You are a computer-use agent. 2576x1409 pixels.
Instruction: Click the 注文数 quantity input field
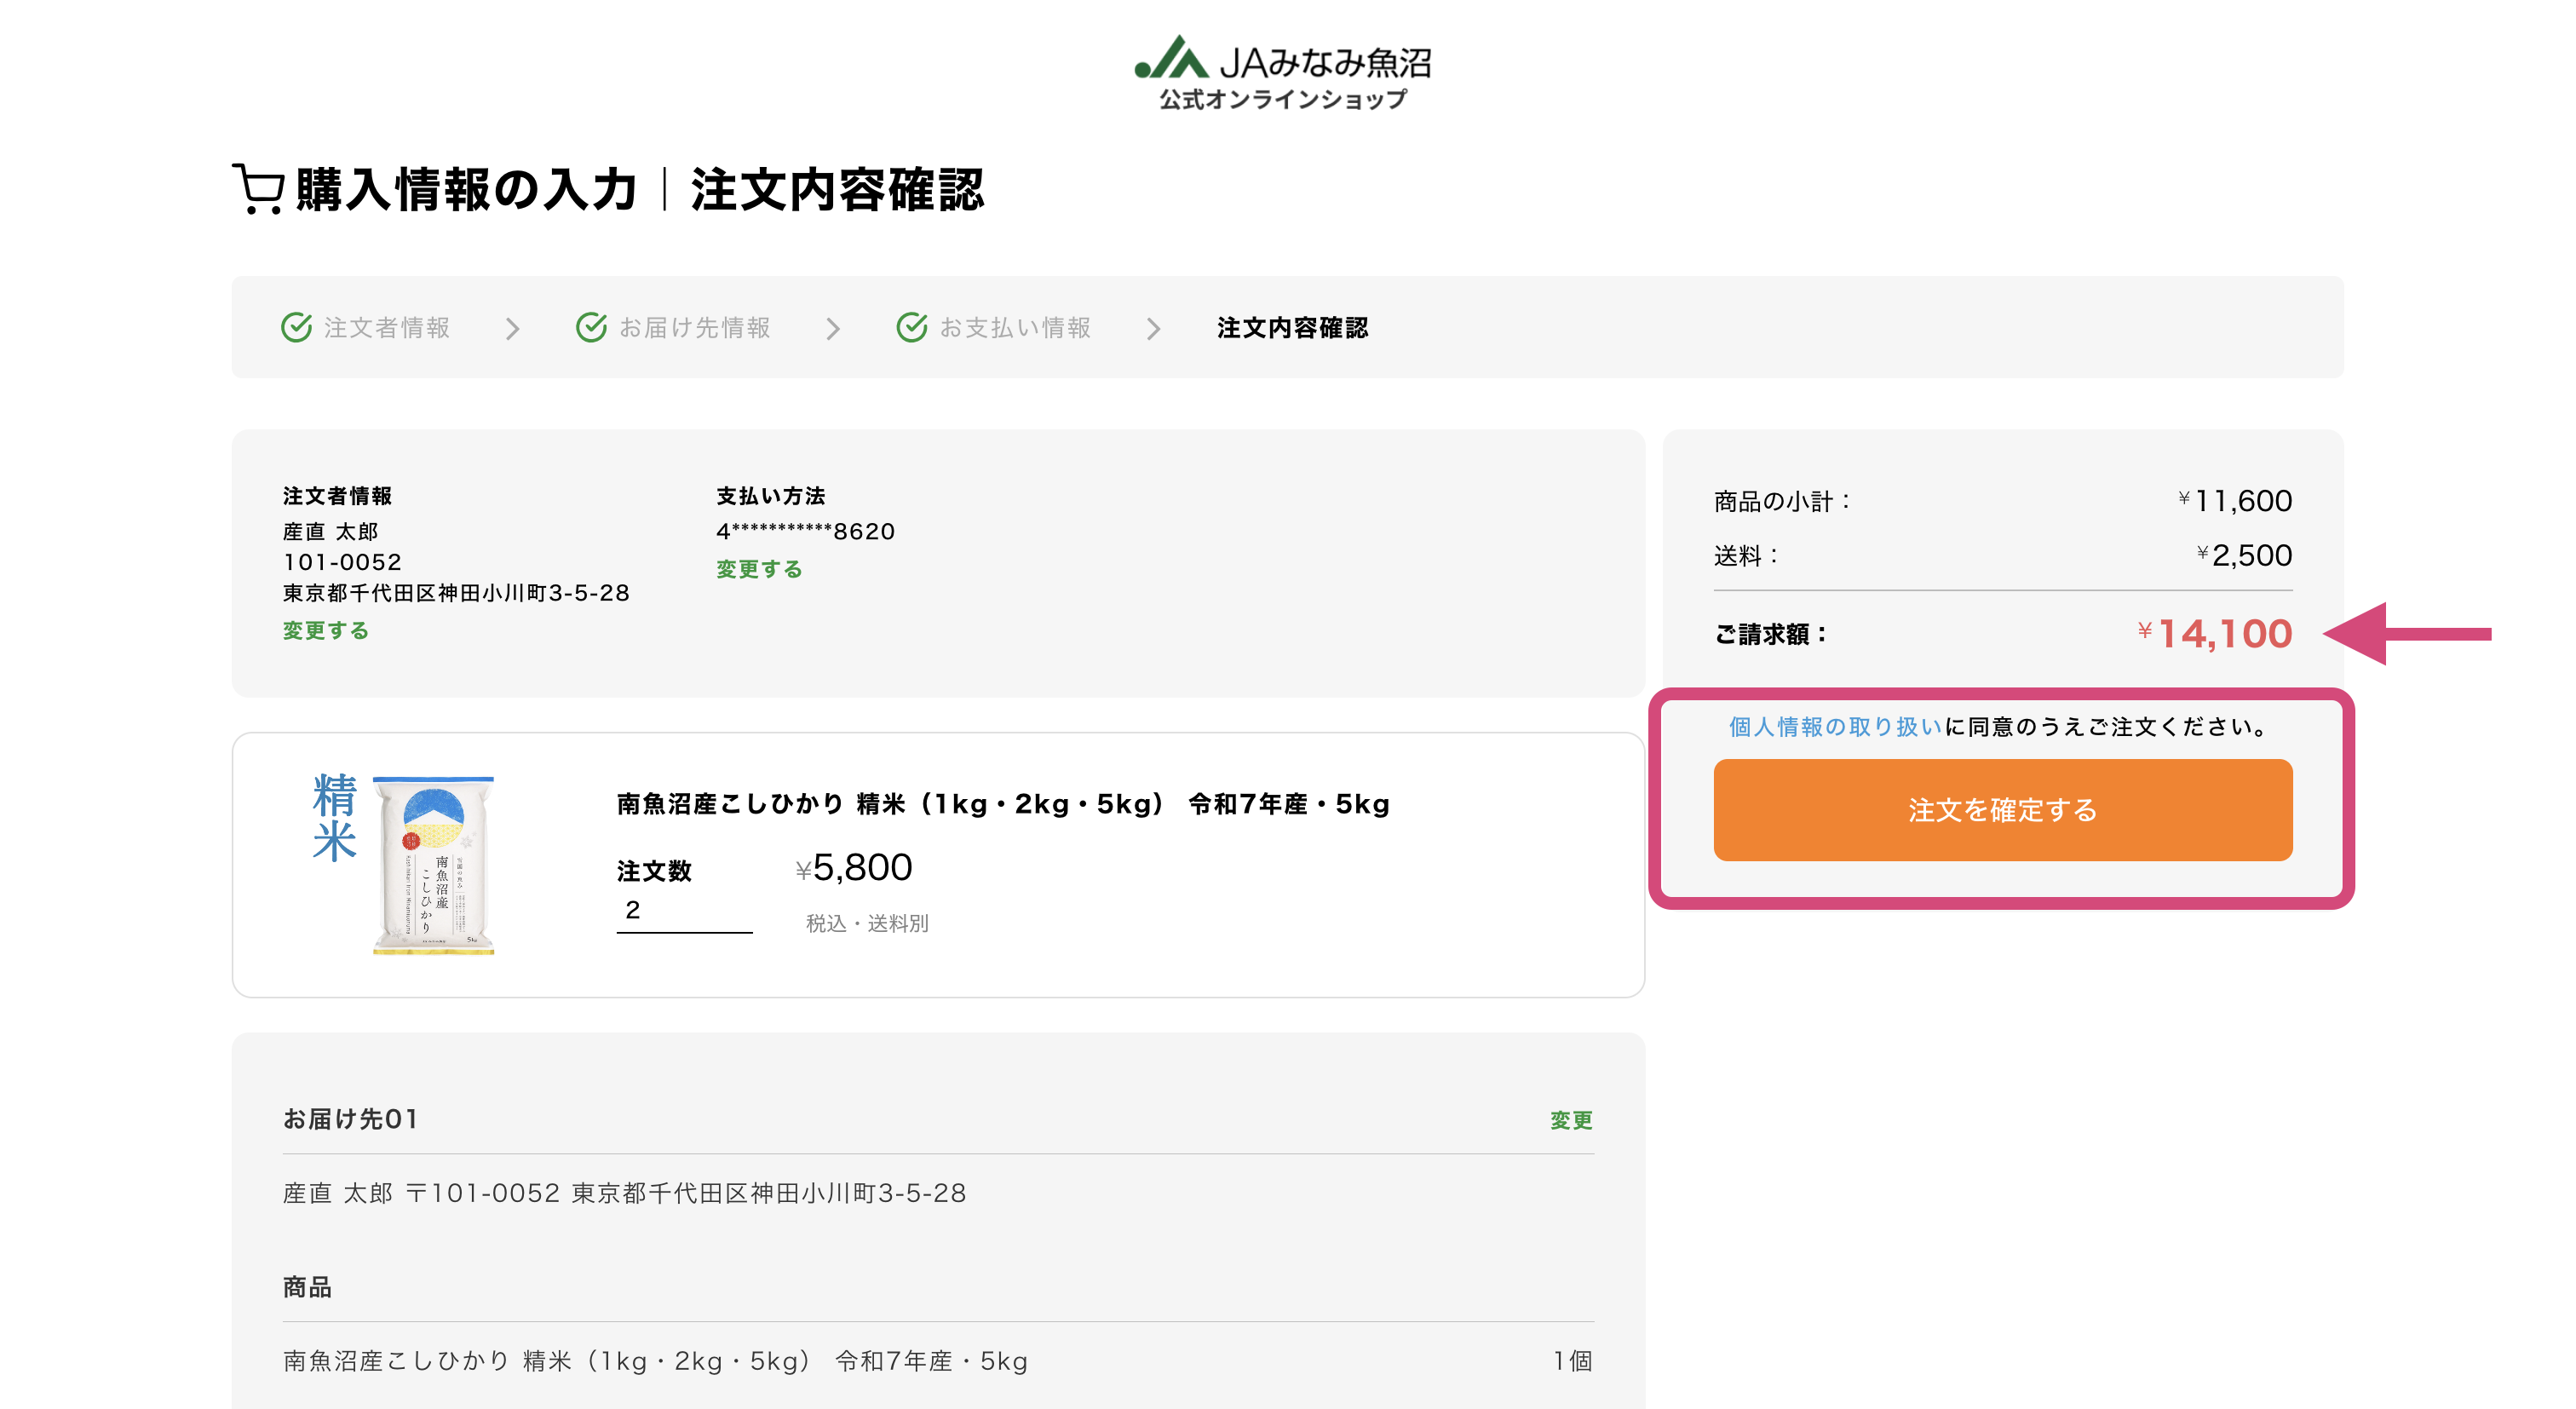[x=684, y=911]
